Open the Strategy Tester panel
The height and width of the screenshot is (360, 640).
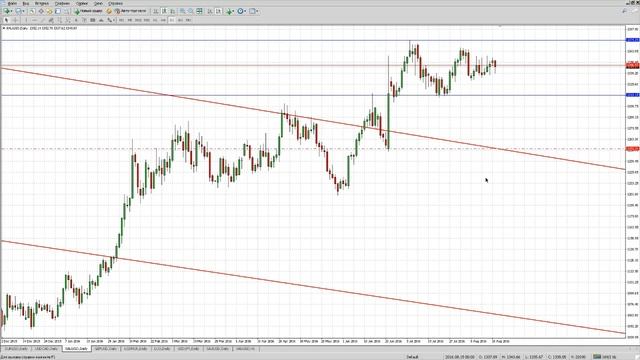tap(67, 11)
